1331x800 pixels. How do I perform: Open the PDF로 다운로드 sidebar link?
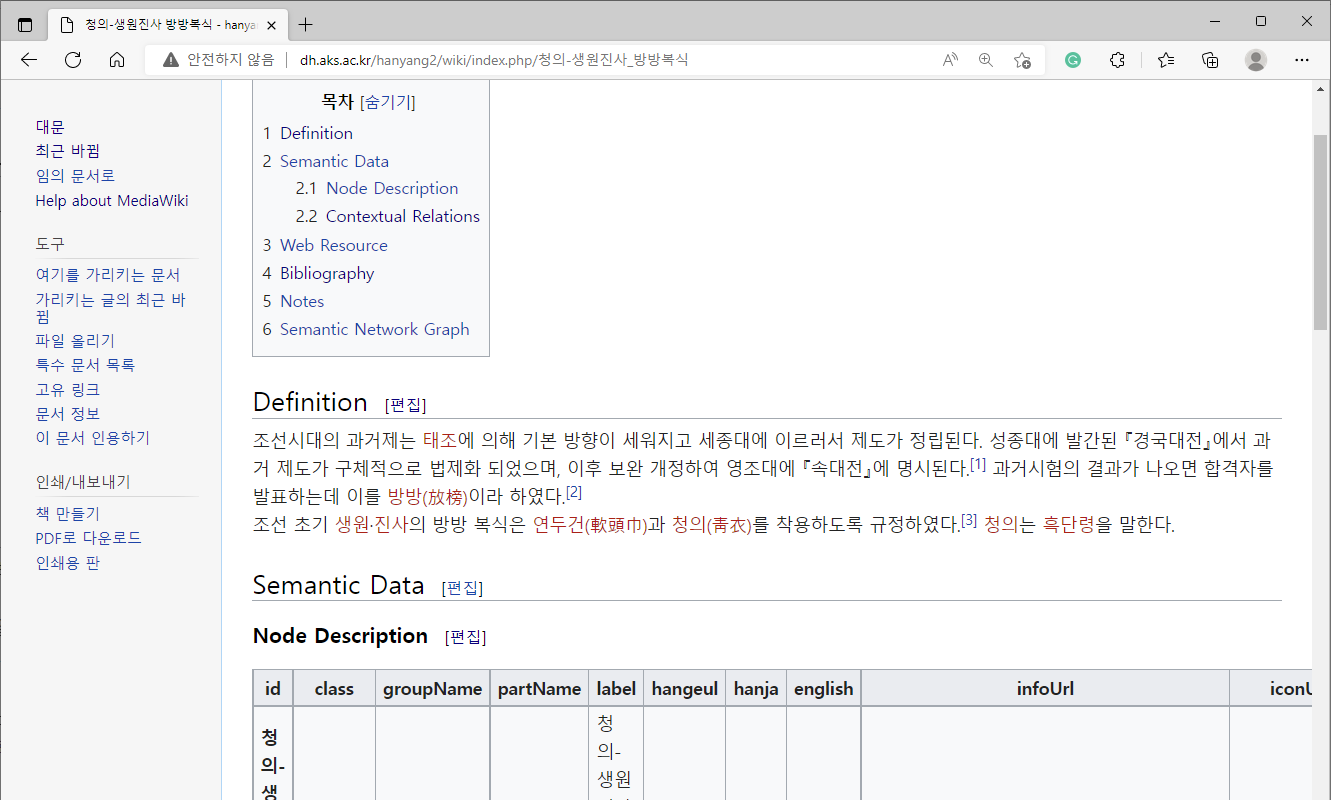(x=88, y=538)
